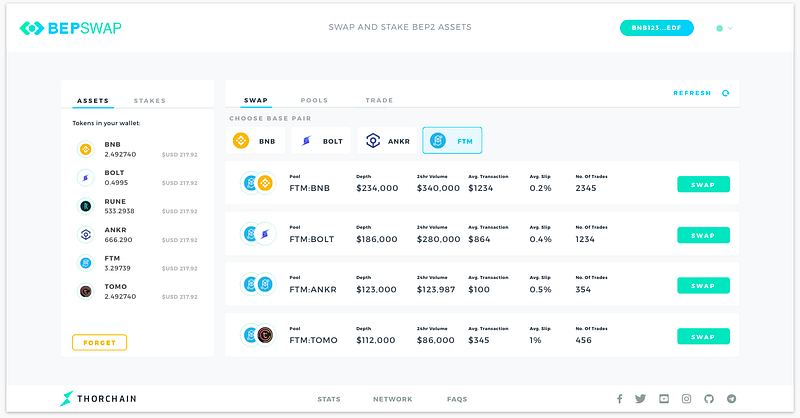This screenshot has width=800, height=418.
Task: Click the $123,987 24hr volume value
Action: click(436, 289)
